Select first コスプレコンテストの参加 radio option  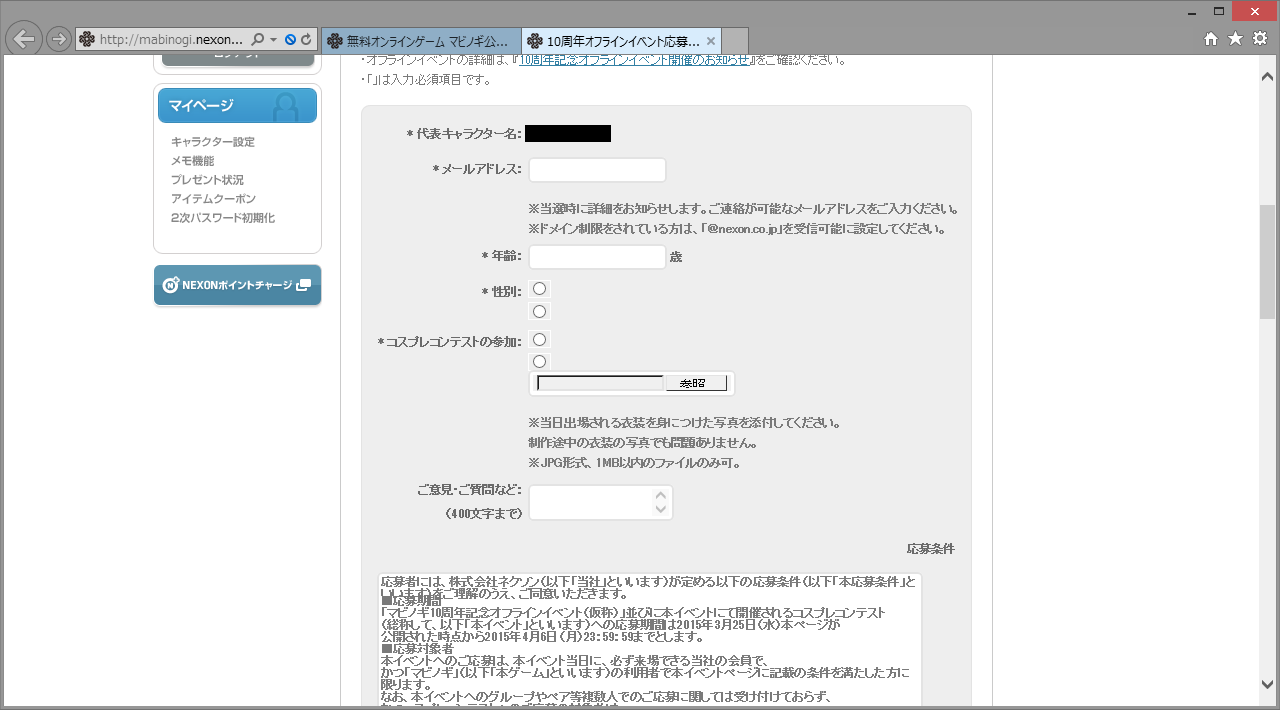[540, 340]
